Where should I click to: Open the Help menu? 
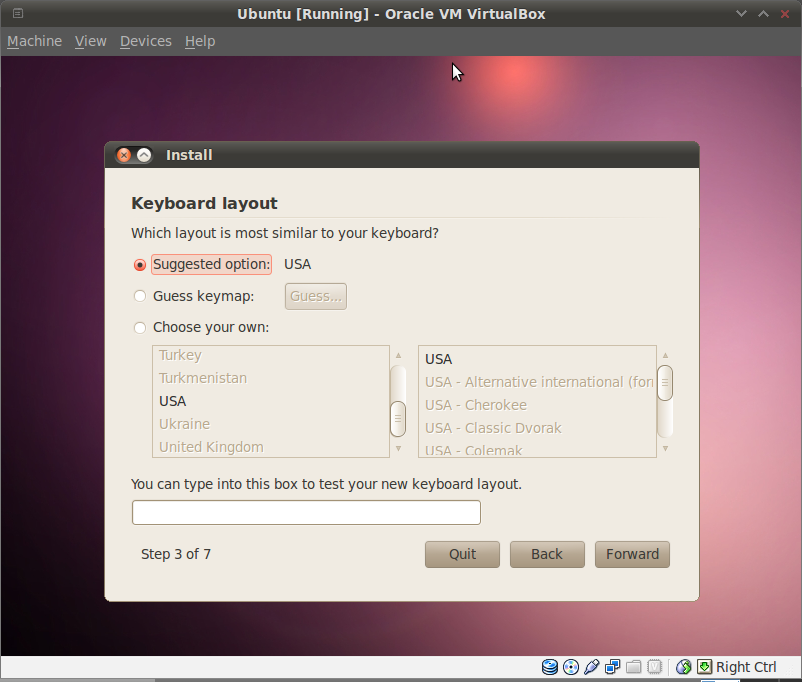click(200, 41)
